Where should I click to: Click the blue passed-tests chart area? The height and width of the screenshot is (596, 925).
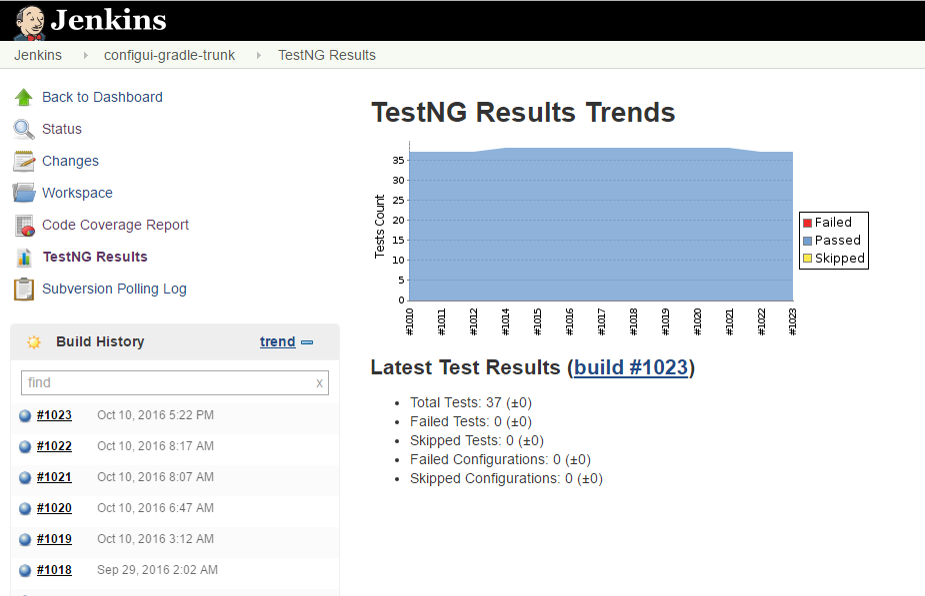click(601, 225)
